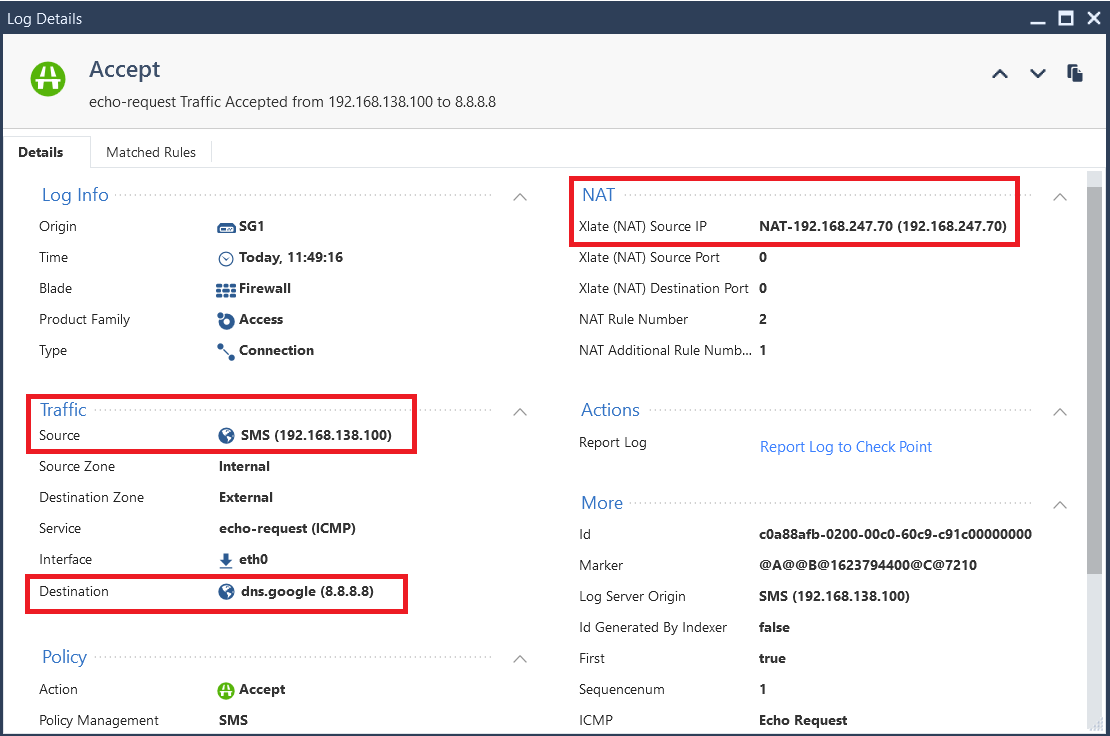The width and height of the screenshot is (1110, 736).
Task: Click the globe icon beside SMS source
Action: coord(227,435)
